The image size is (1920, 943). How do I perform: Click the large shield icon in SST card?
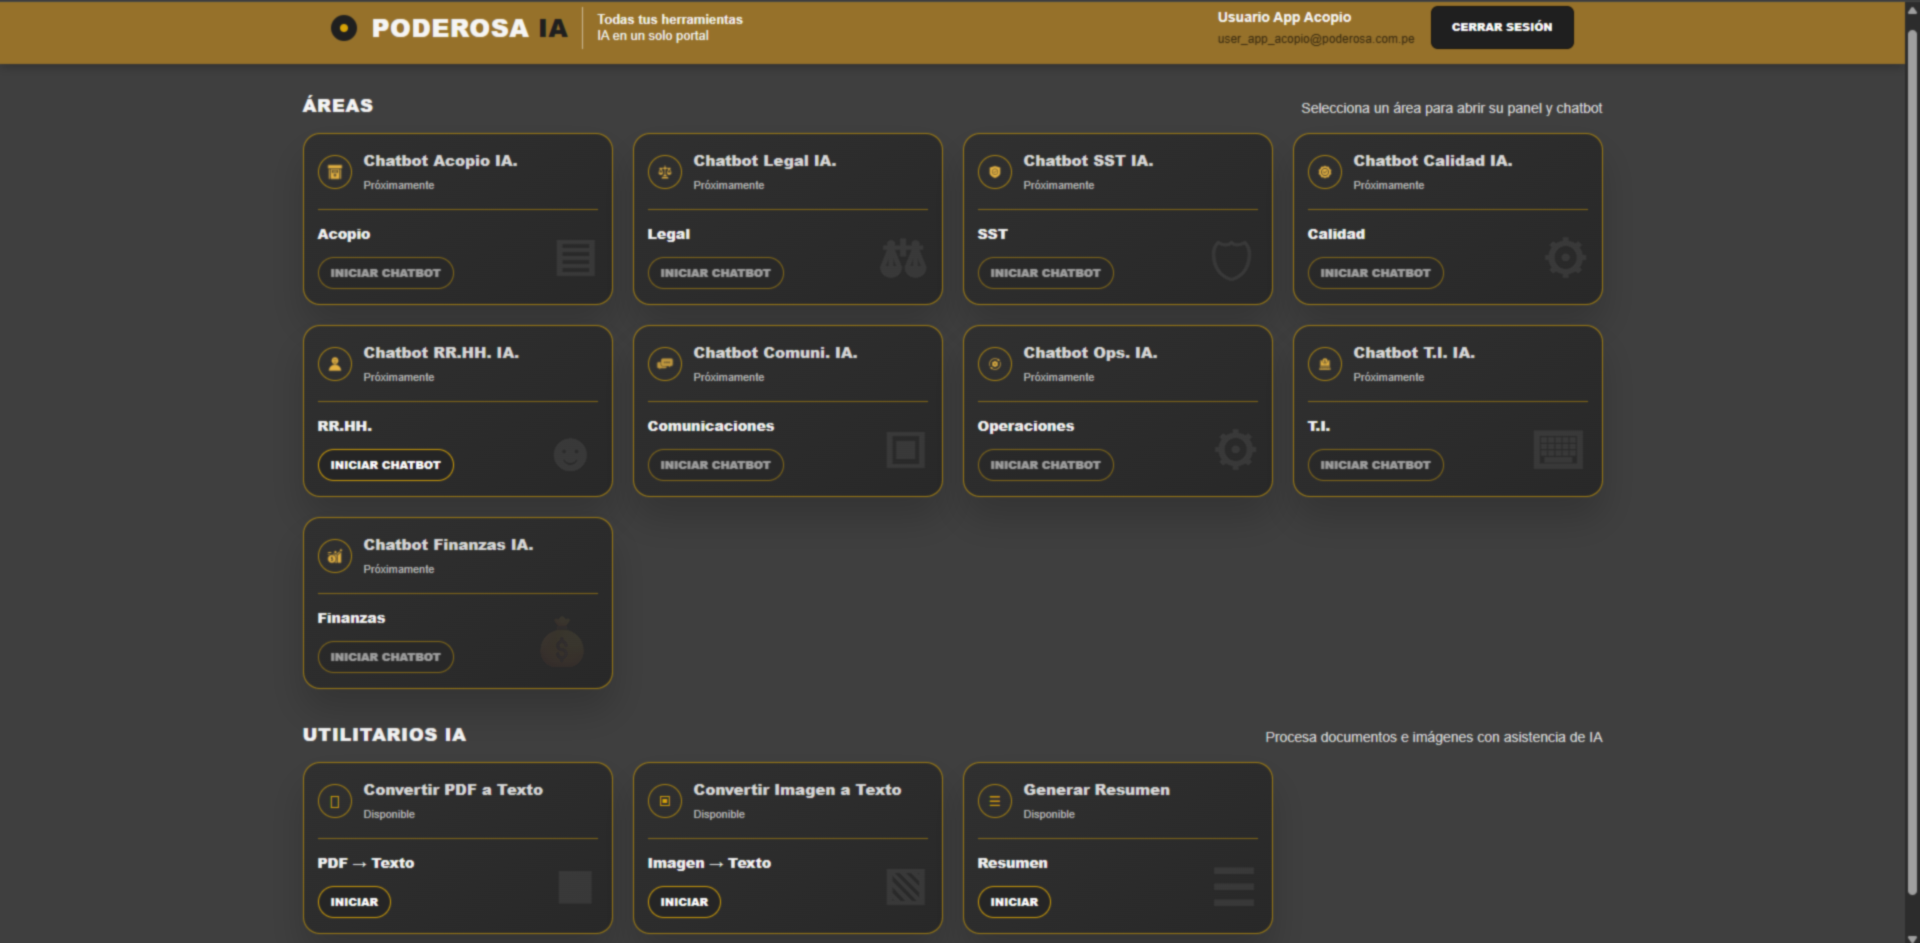click(1231, 259)
